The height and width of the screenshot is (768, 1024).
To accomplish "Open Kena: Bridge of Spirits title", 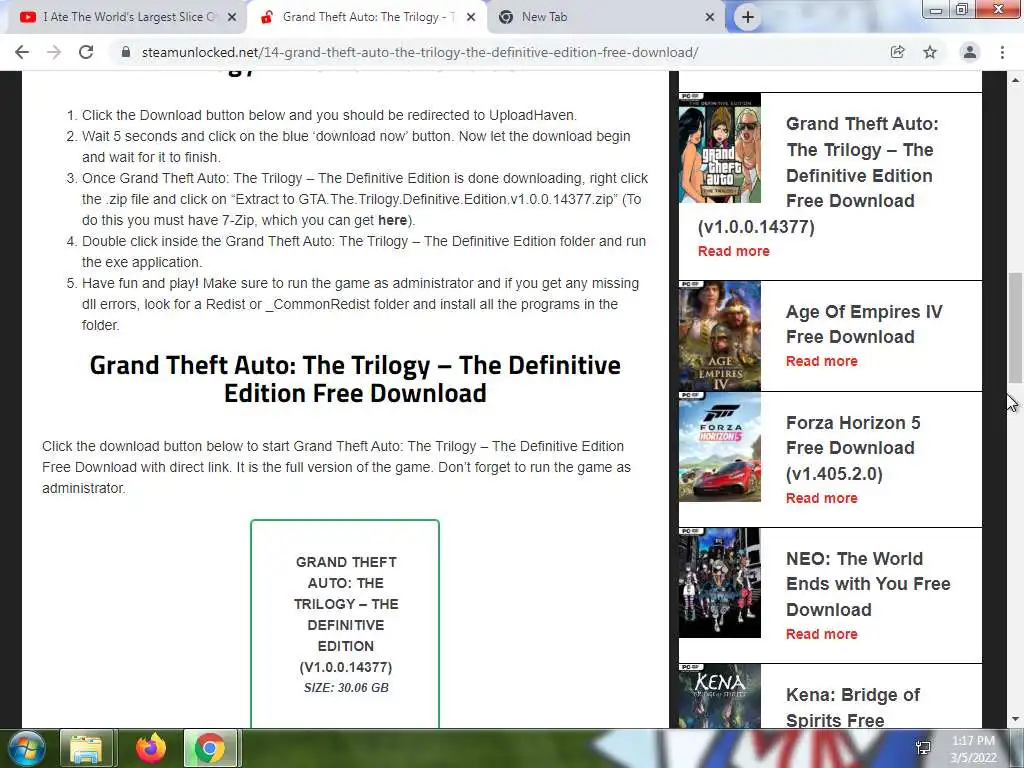I will [x=853, y=707].
